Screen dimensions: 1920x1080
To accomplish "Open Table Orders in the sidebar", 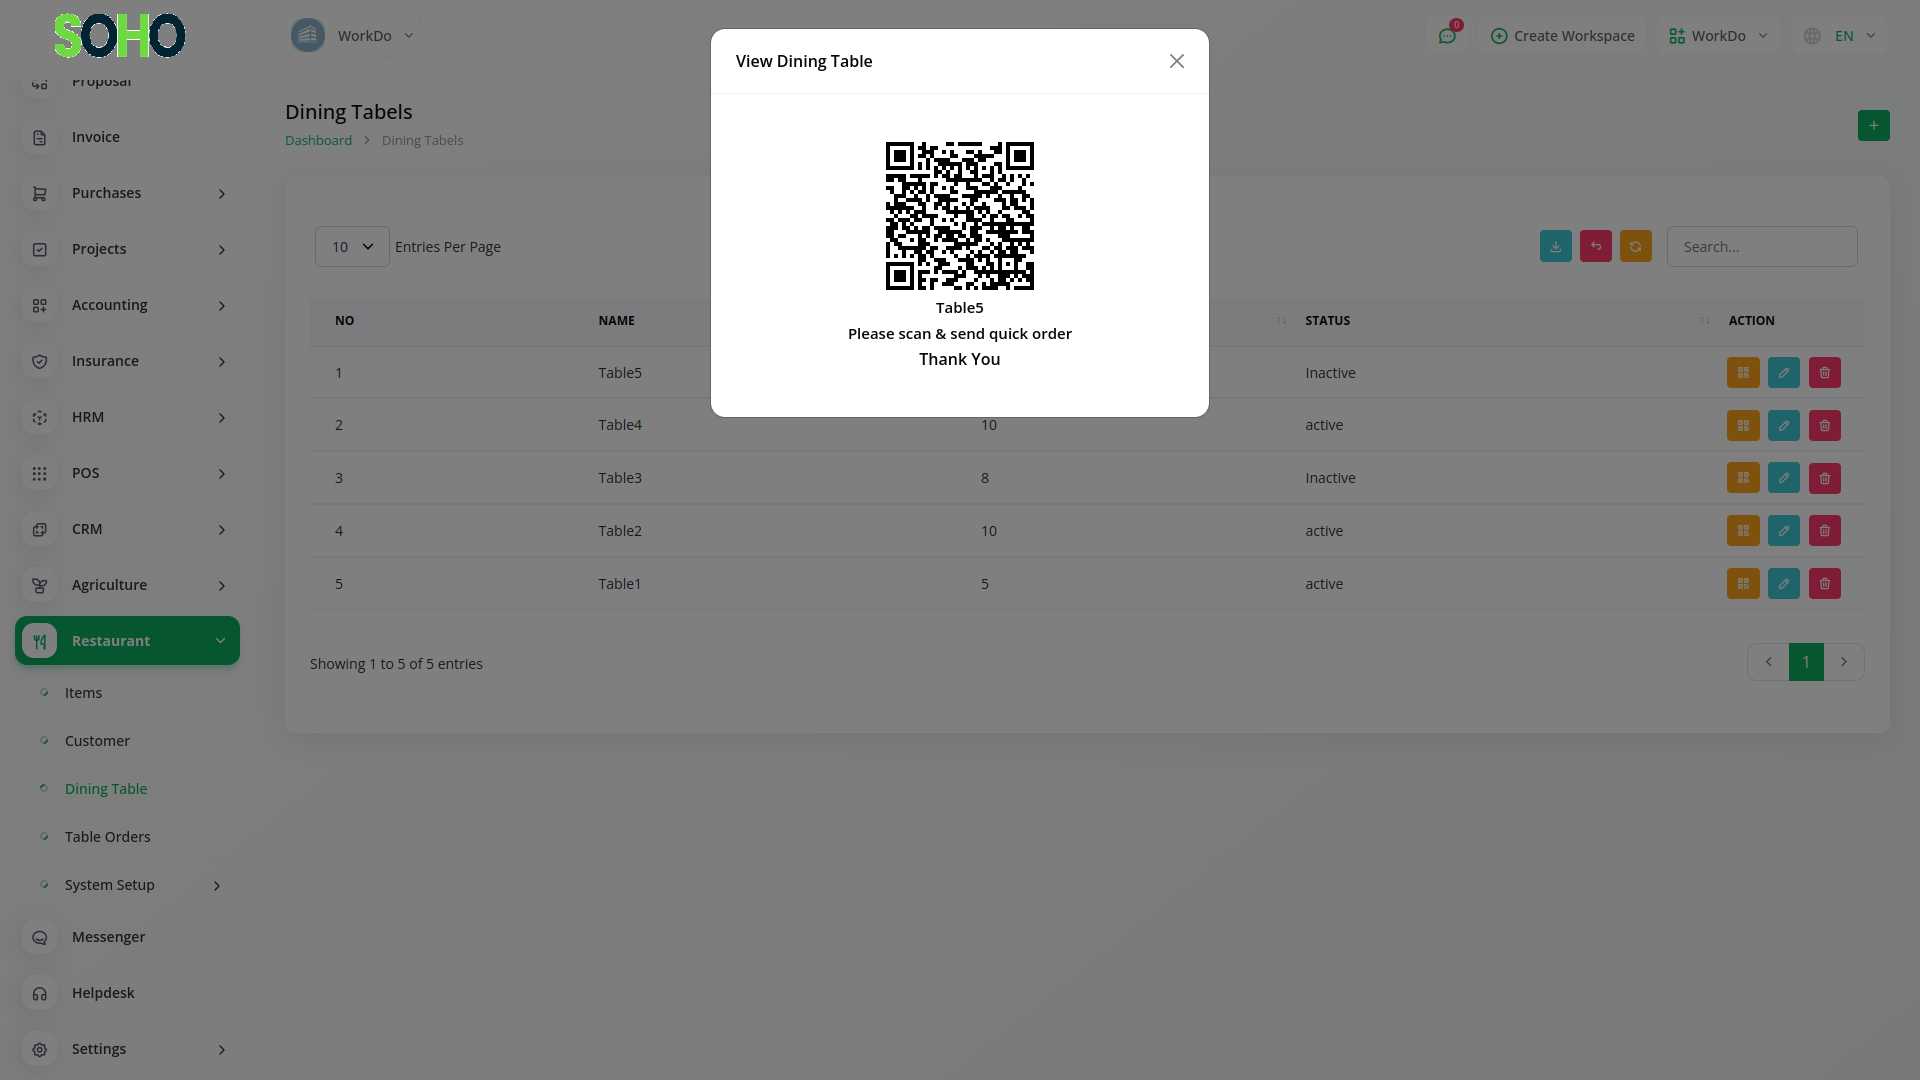I will coord(108,837).
